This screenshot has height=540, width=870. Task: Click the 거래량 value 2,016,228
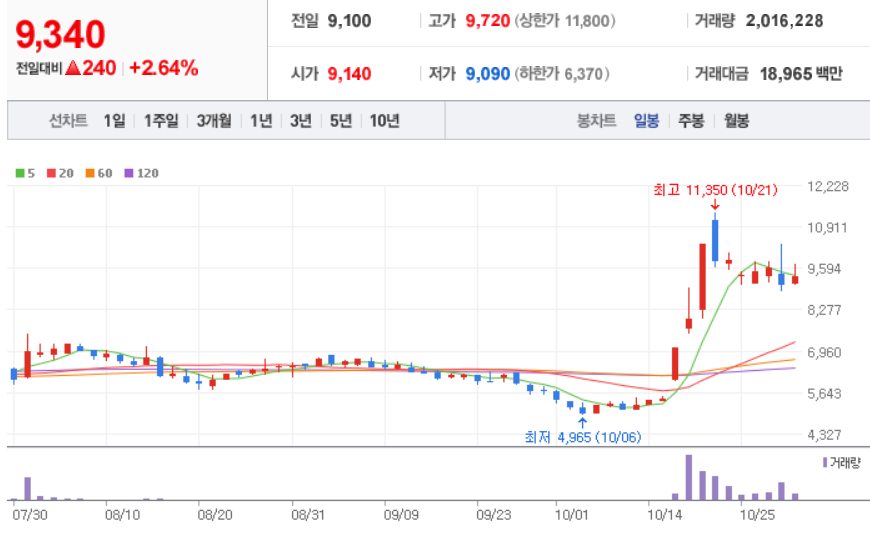[x=785, y=21]
